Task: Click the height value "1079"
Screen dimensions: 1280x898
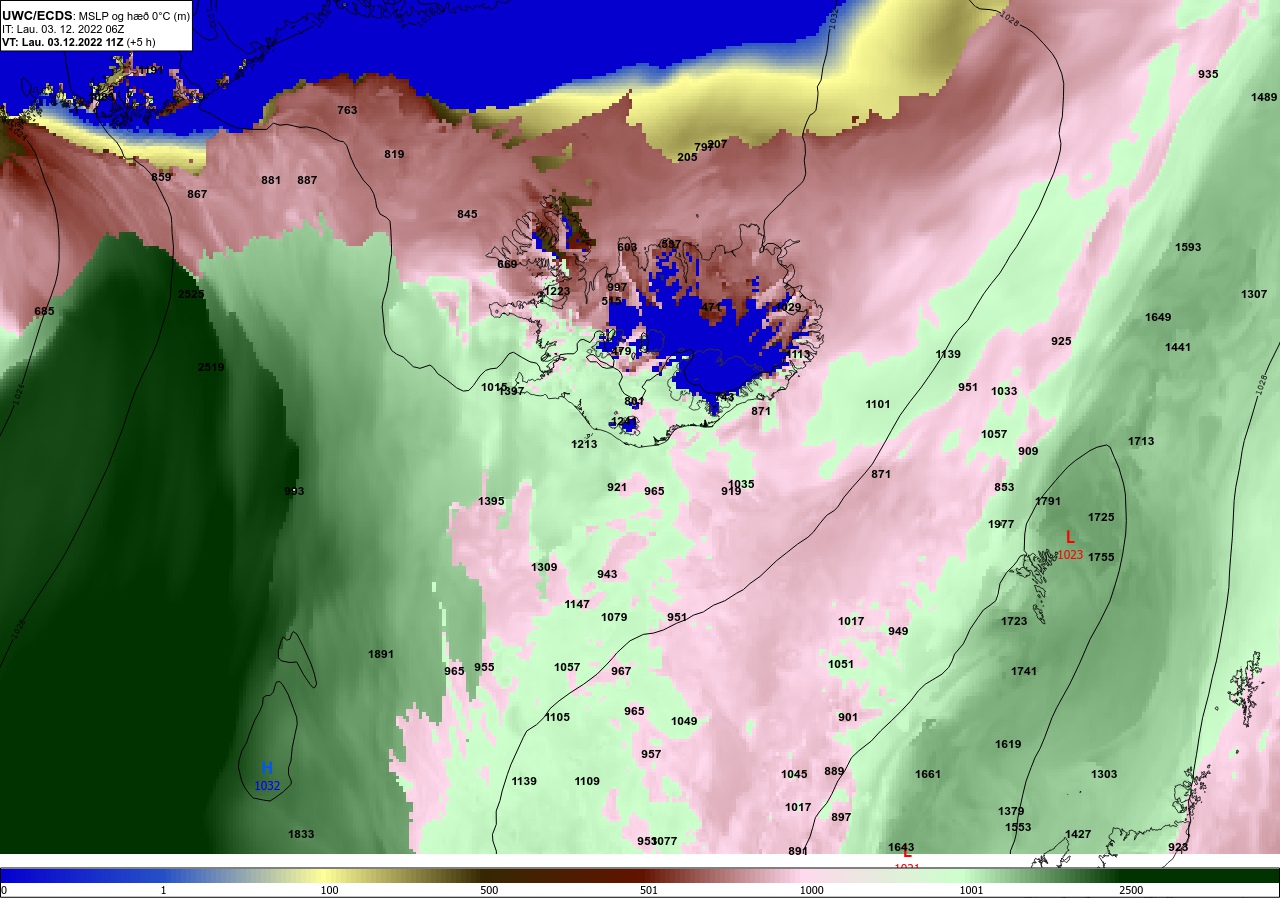Action: 614,617
